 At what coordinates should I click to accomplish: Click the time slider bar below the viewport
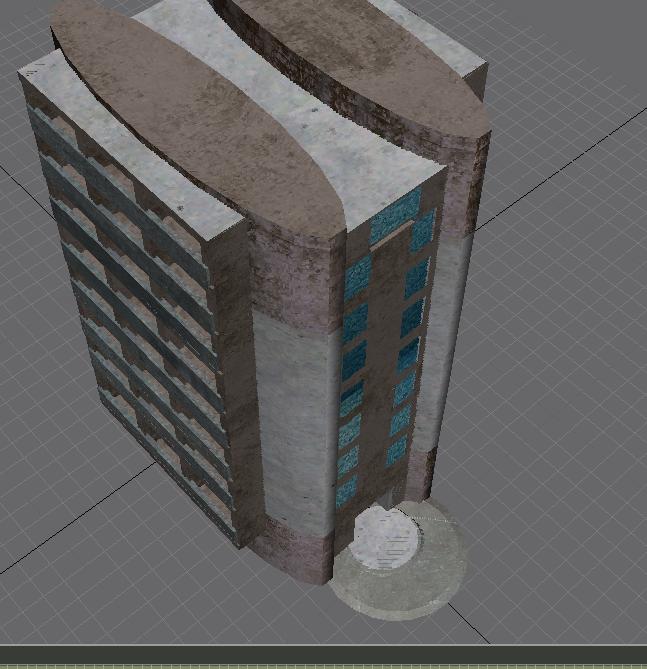click(x=324, y=654)
